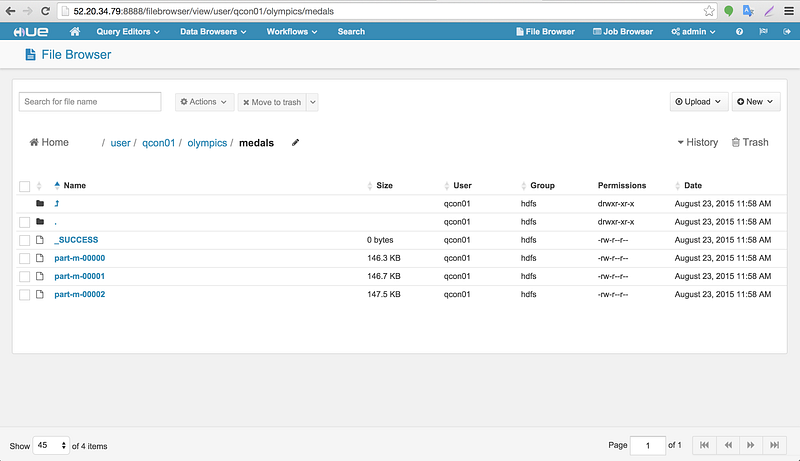Open the New dropdown
The image size is (800, 461).
[756, 101]
